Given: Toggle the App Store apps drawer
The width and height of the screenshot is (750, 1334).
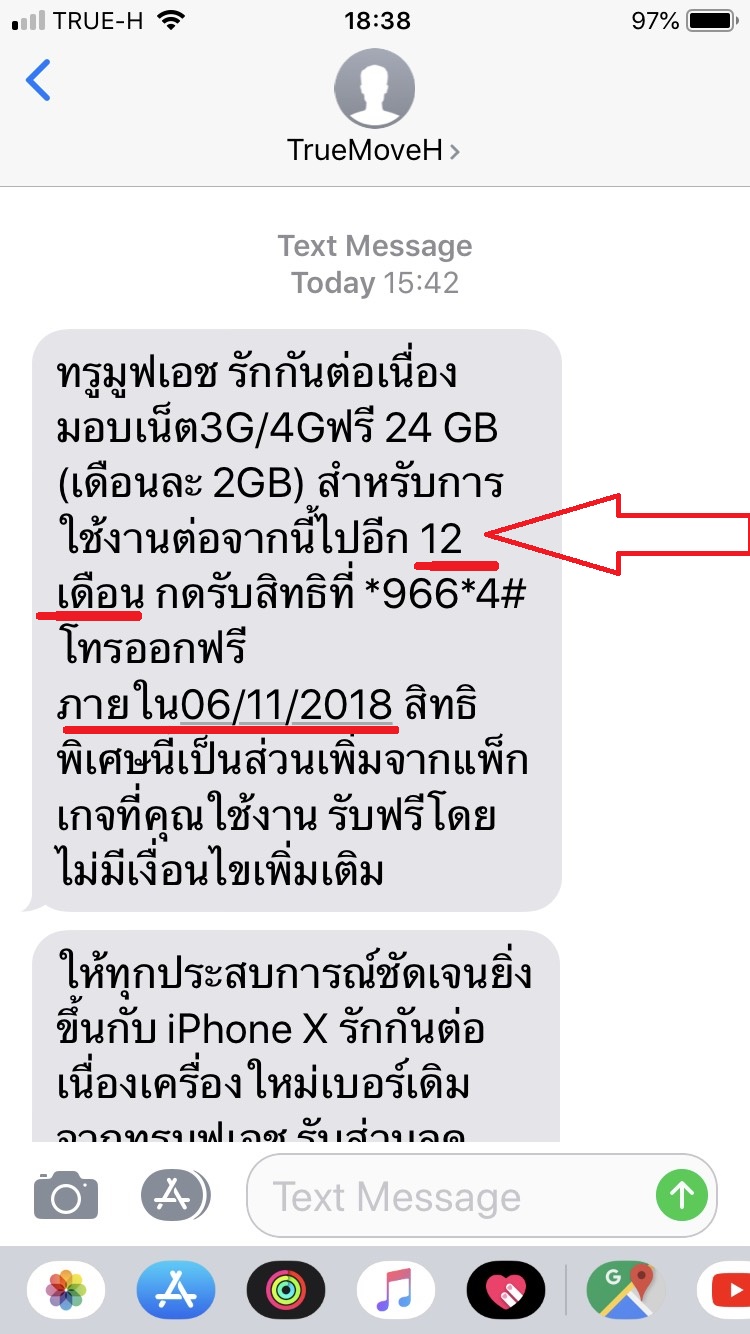Looking at the screenshot, I should pyautogui.click(x=175, y=1194).
